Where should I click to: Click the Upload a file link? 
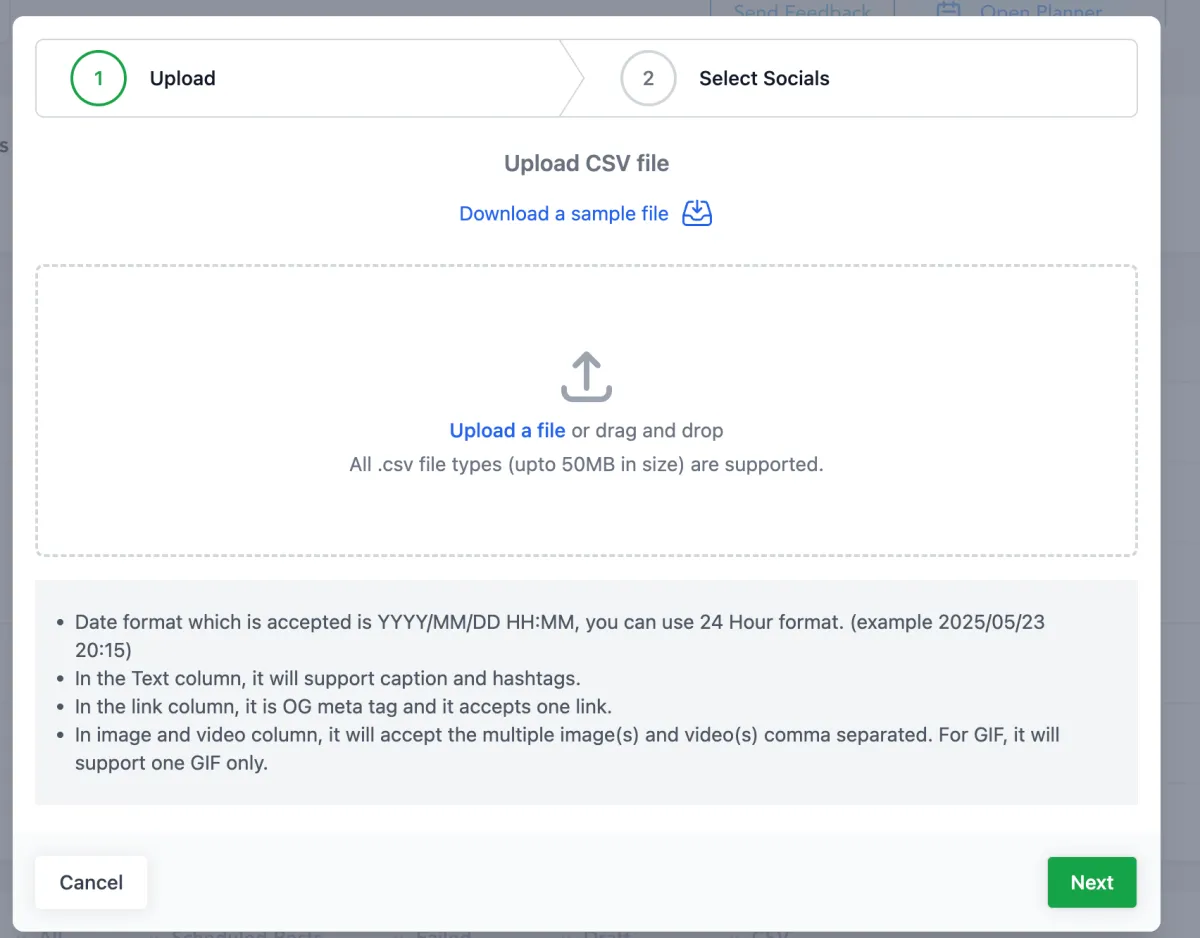[x=507, y=431]
